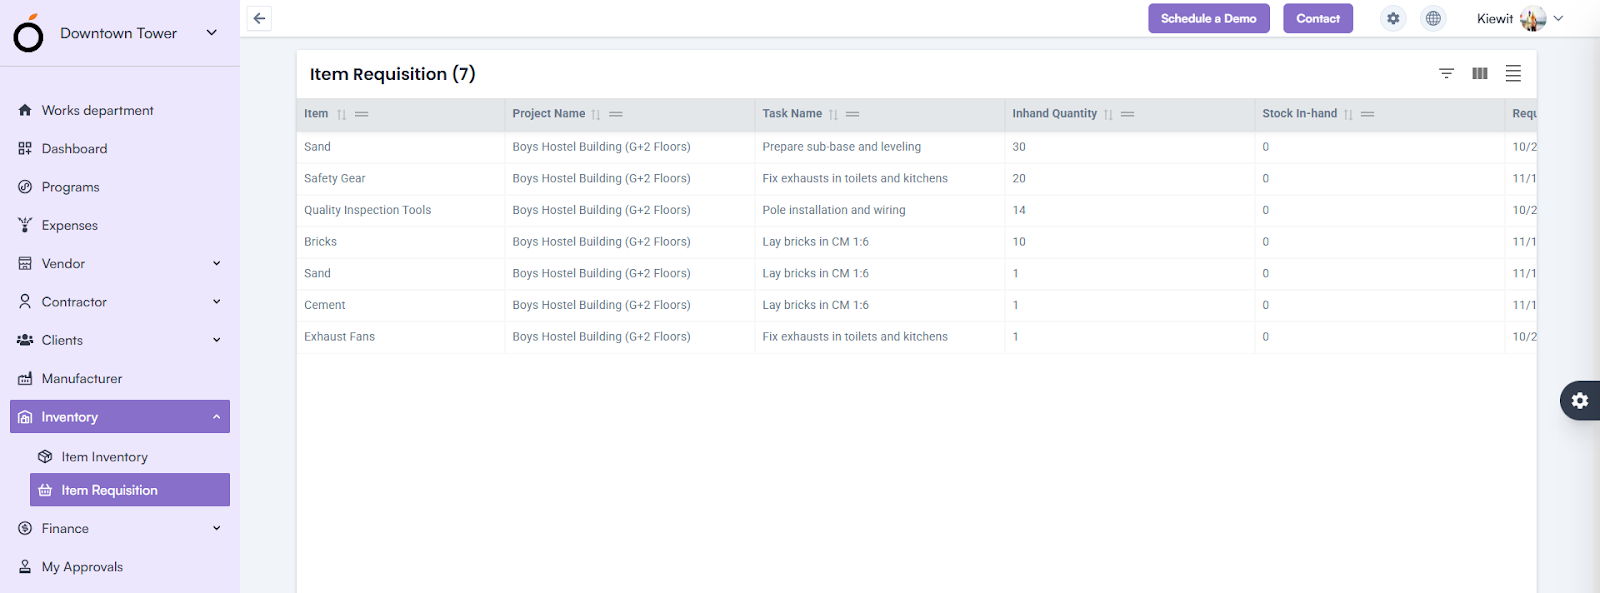This screenshot has height=593, width=1600.
Task: Open Project Name column menu
Action: (x=616, y=114)
